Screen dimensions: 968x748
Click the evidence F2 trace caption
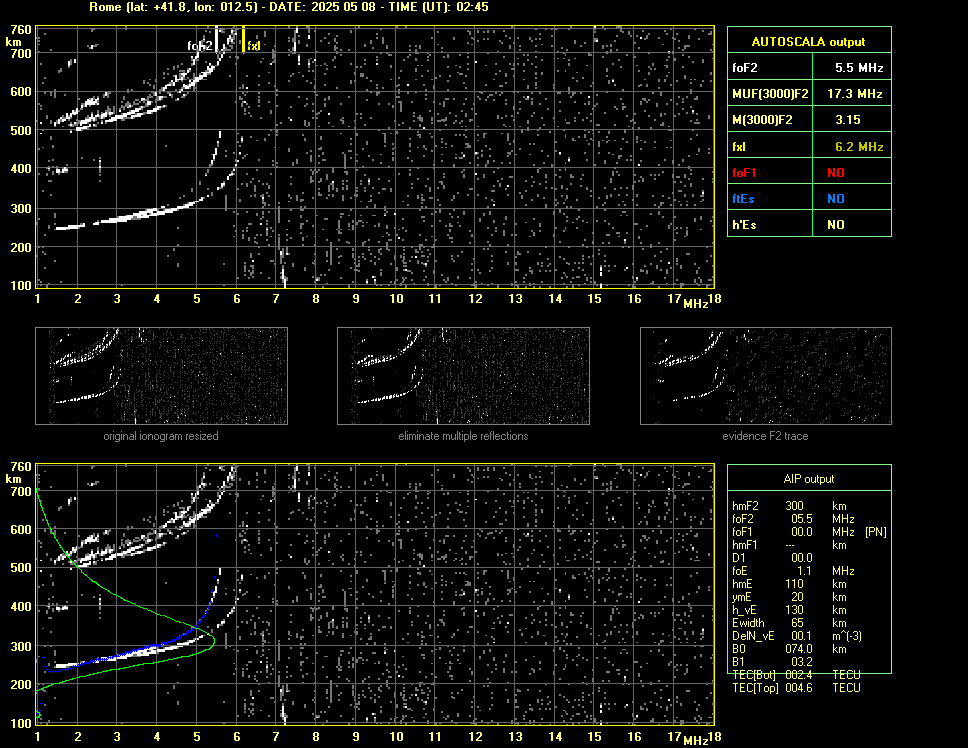[x=765, y=436]
